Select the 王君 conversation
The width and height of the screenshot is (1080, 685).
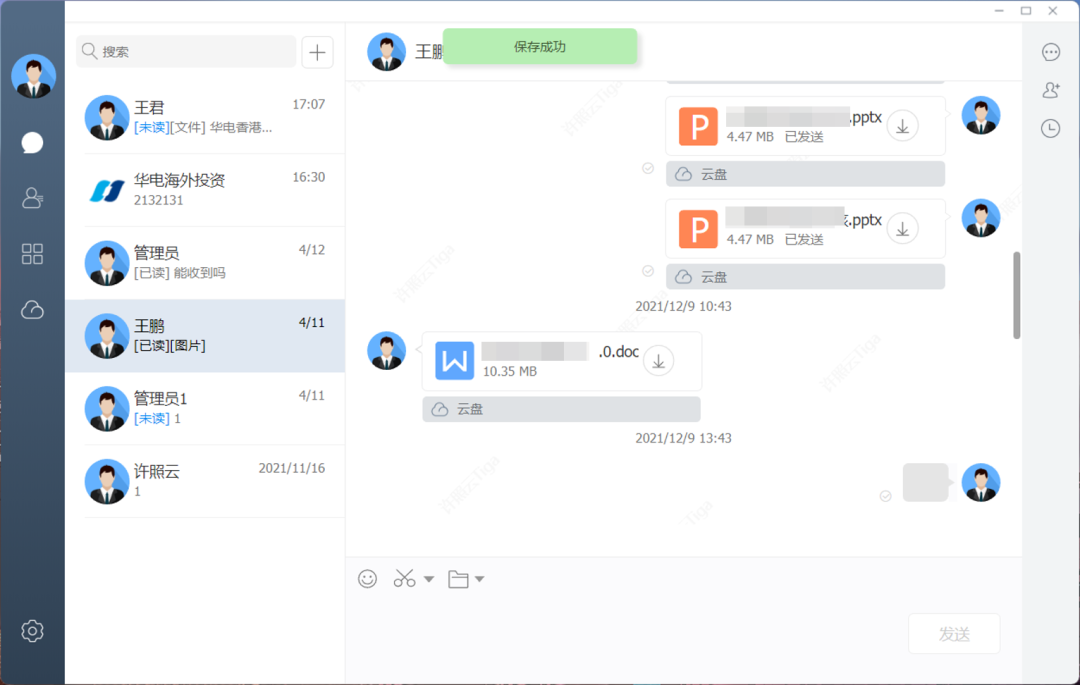(x=205, y=117)
